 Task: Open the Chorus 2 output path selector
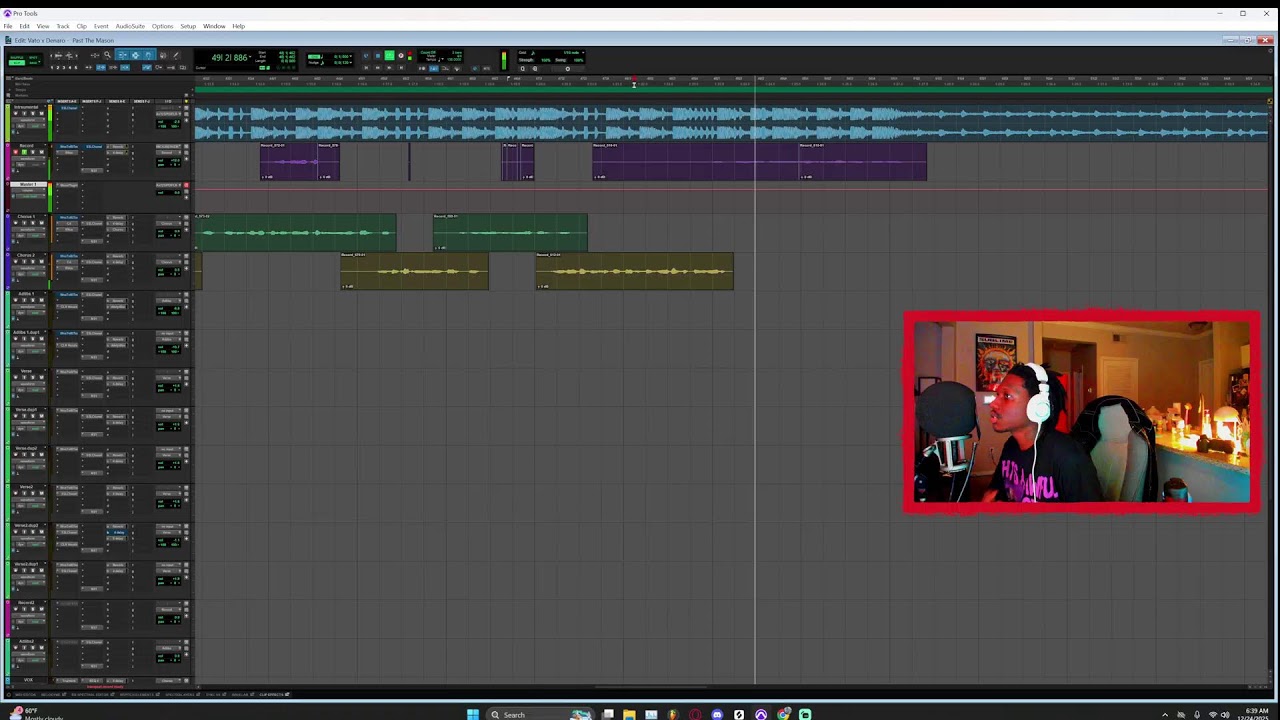coord(169,262)
